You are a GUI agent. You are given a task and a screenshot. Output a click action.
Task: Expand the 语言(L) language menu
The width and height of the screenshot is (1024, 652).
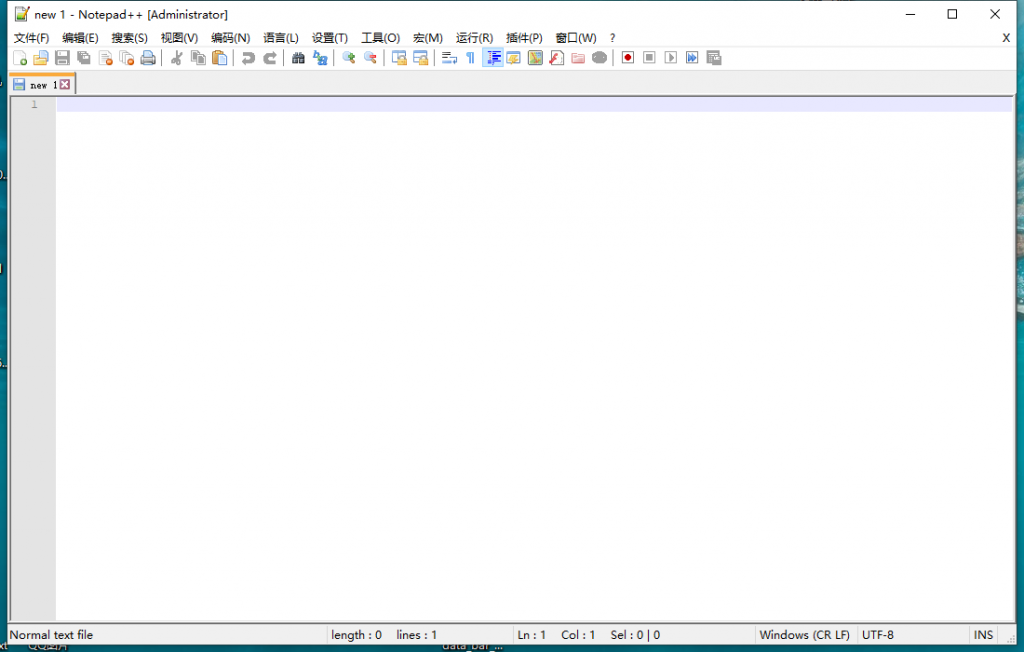click(x=281, y=38)
